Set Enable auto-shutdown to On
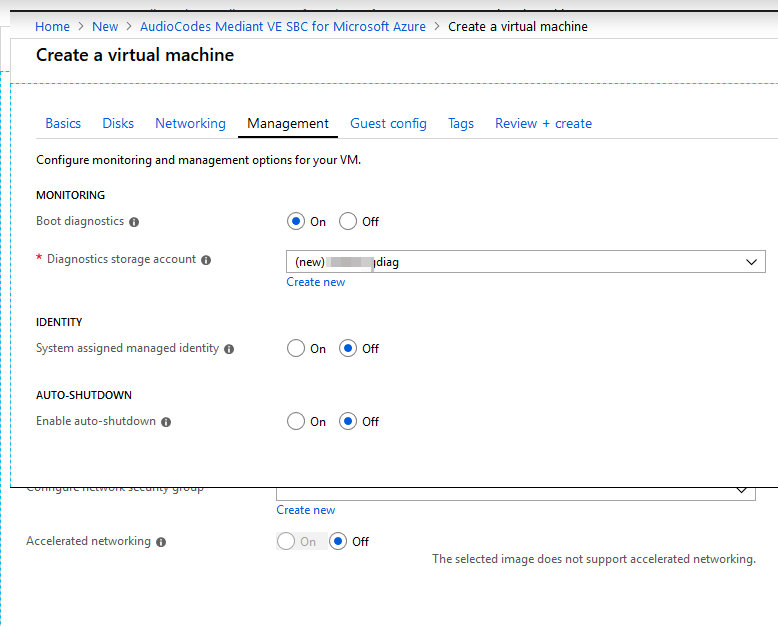Screen dimensions: 778x626 [296, 422]
